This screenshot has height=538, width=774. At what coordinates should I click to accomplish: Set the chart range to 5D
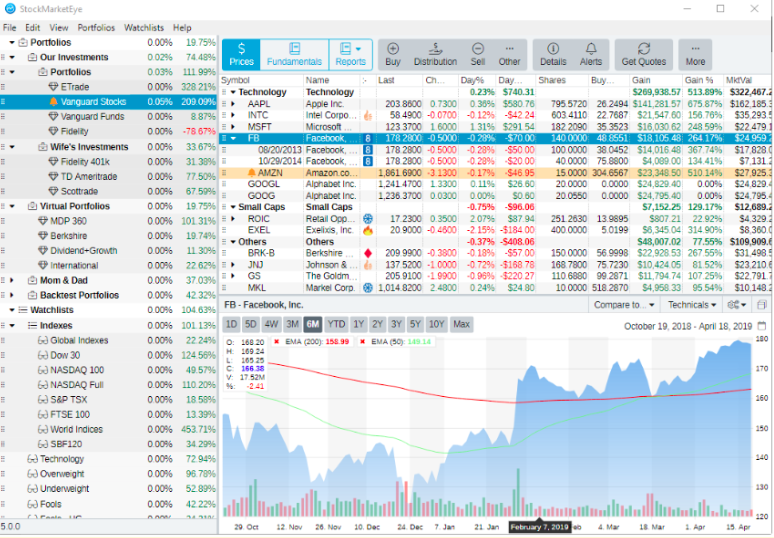[x=251, y=324]
